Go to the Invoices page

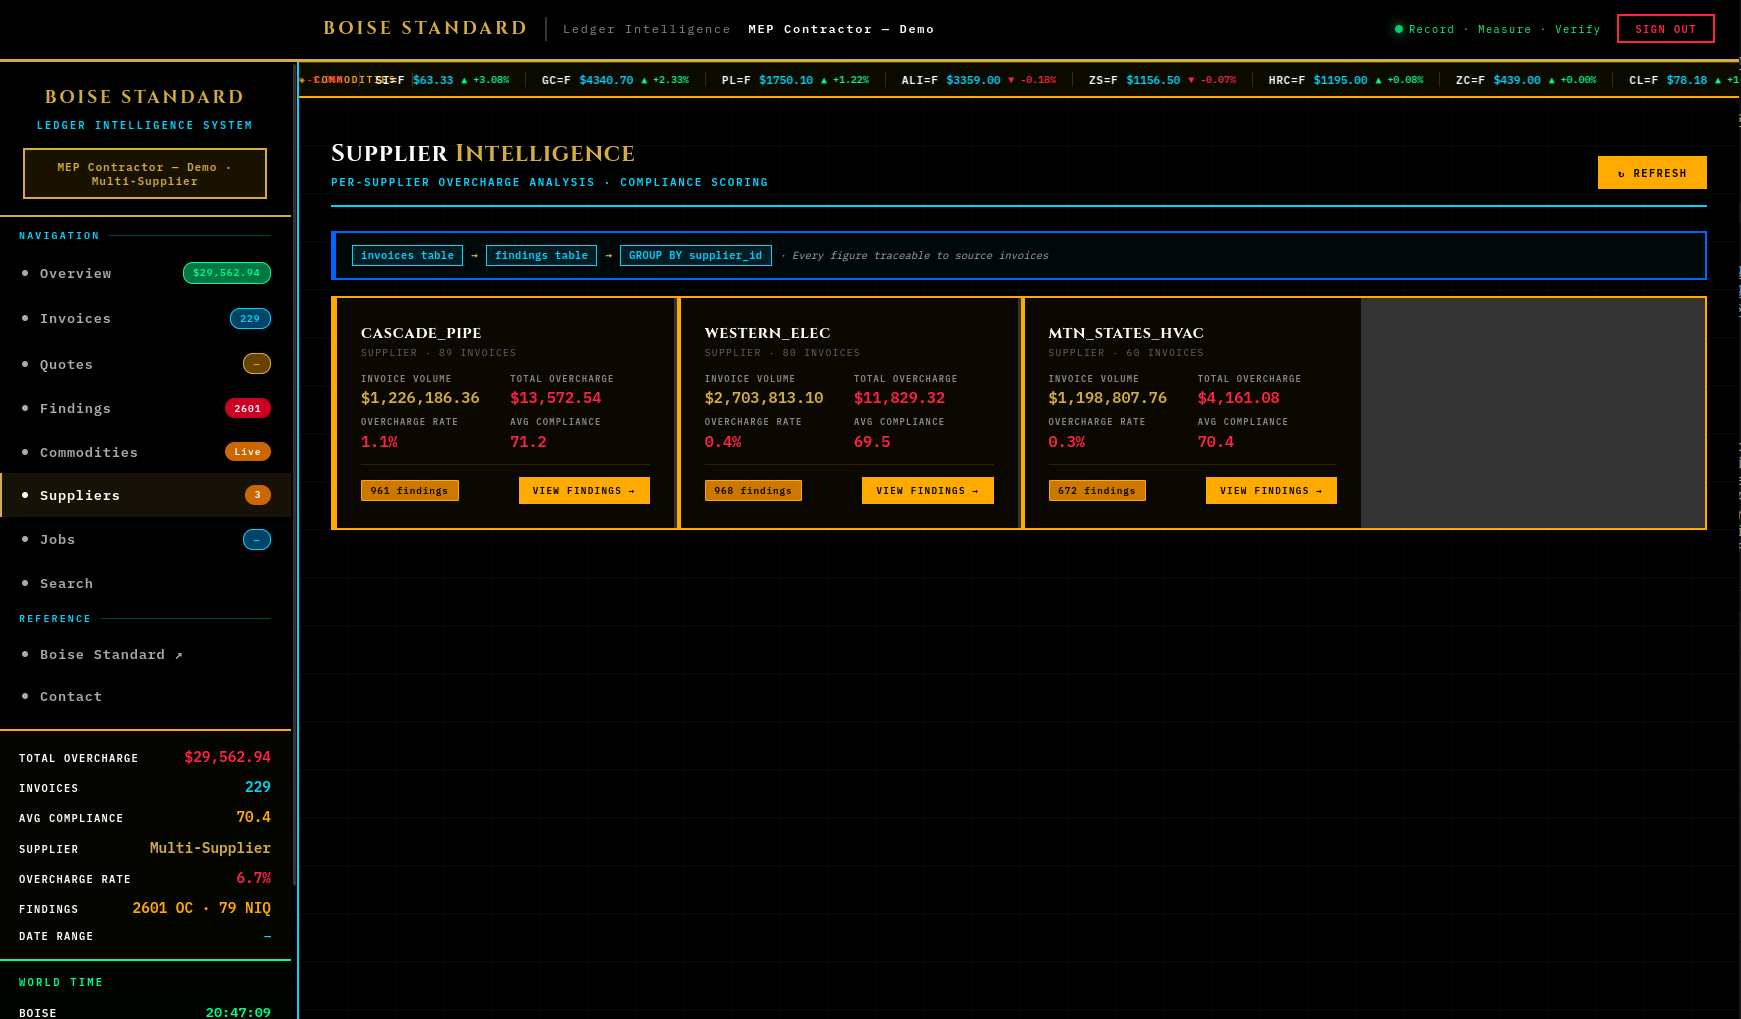point(145,319)
